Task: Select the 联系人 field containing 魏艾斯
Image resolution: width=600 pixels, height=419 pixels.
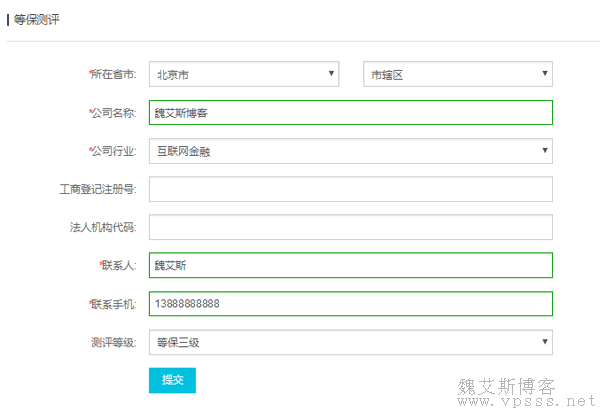Action: [x=350, y=265]
